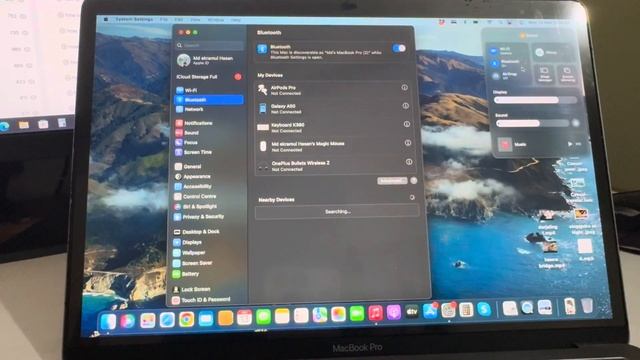
Task: Toggle AirDrop in the Control Centre panel
Action: click(496, 76)
